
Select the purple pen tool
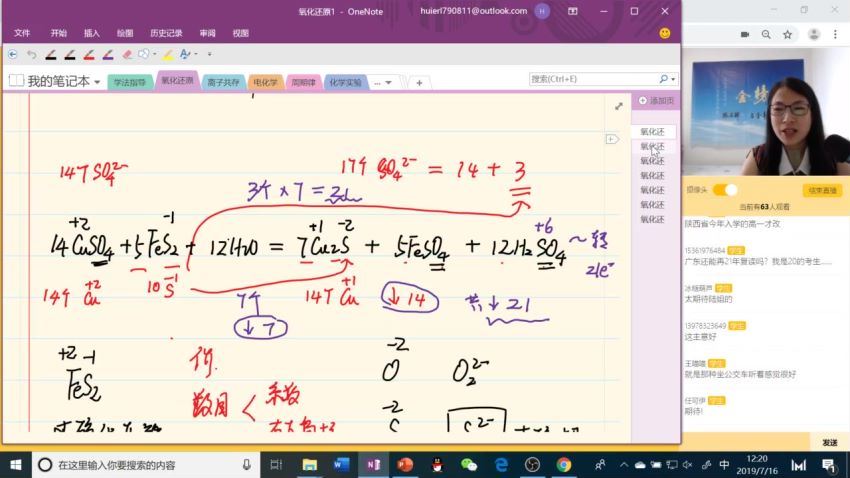[108, 54]
